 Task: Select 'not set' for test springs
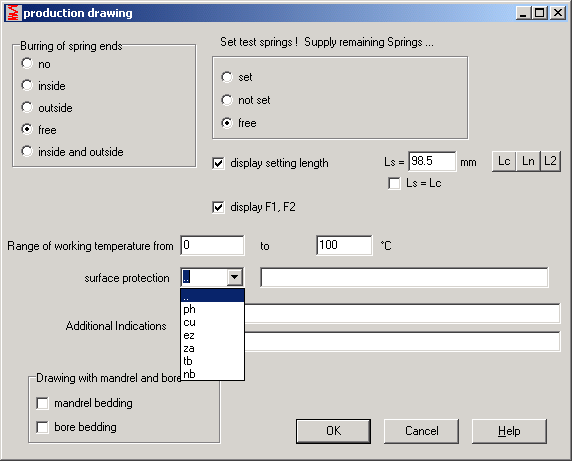(x=227, y=100)
